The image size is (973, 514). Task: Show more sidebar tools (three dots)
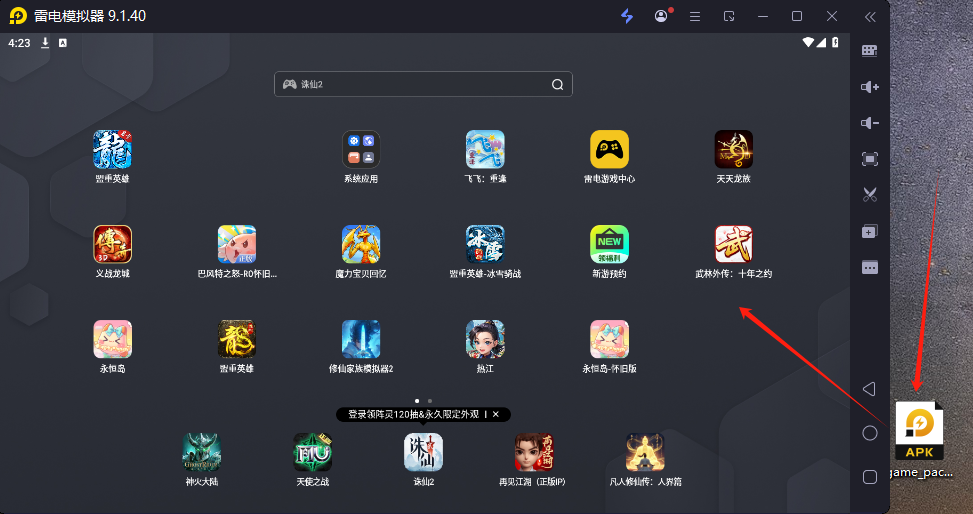tap(869, 267)
